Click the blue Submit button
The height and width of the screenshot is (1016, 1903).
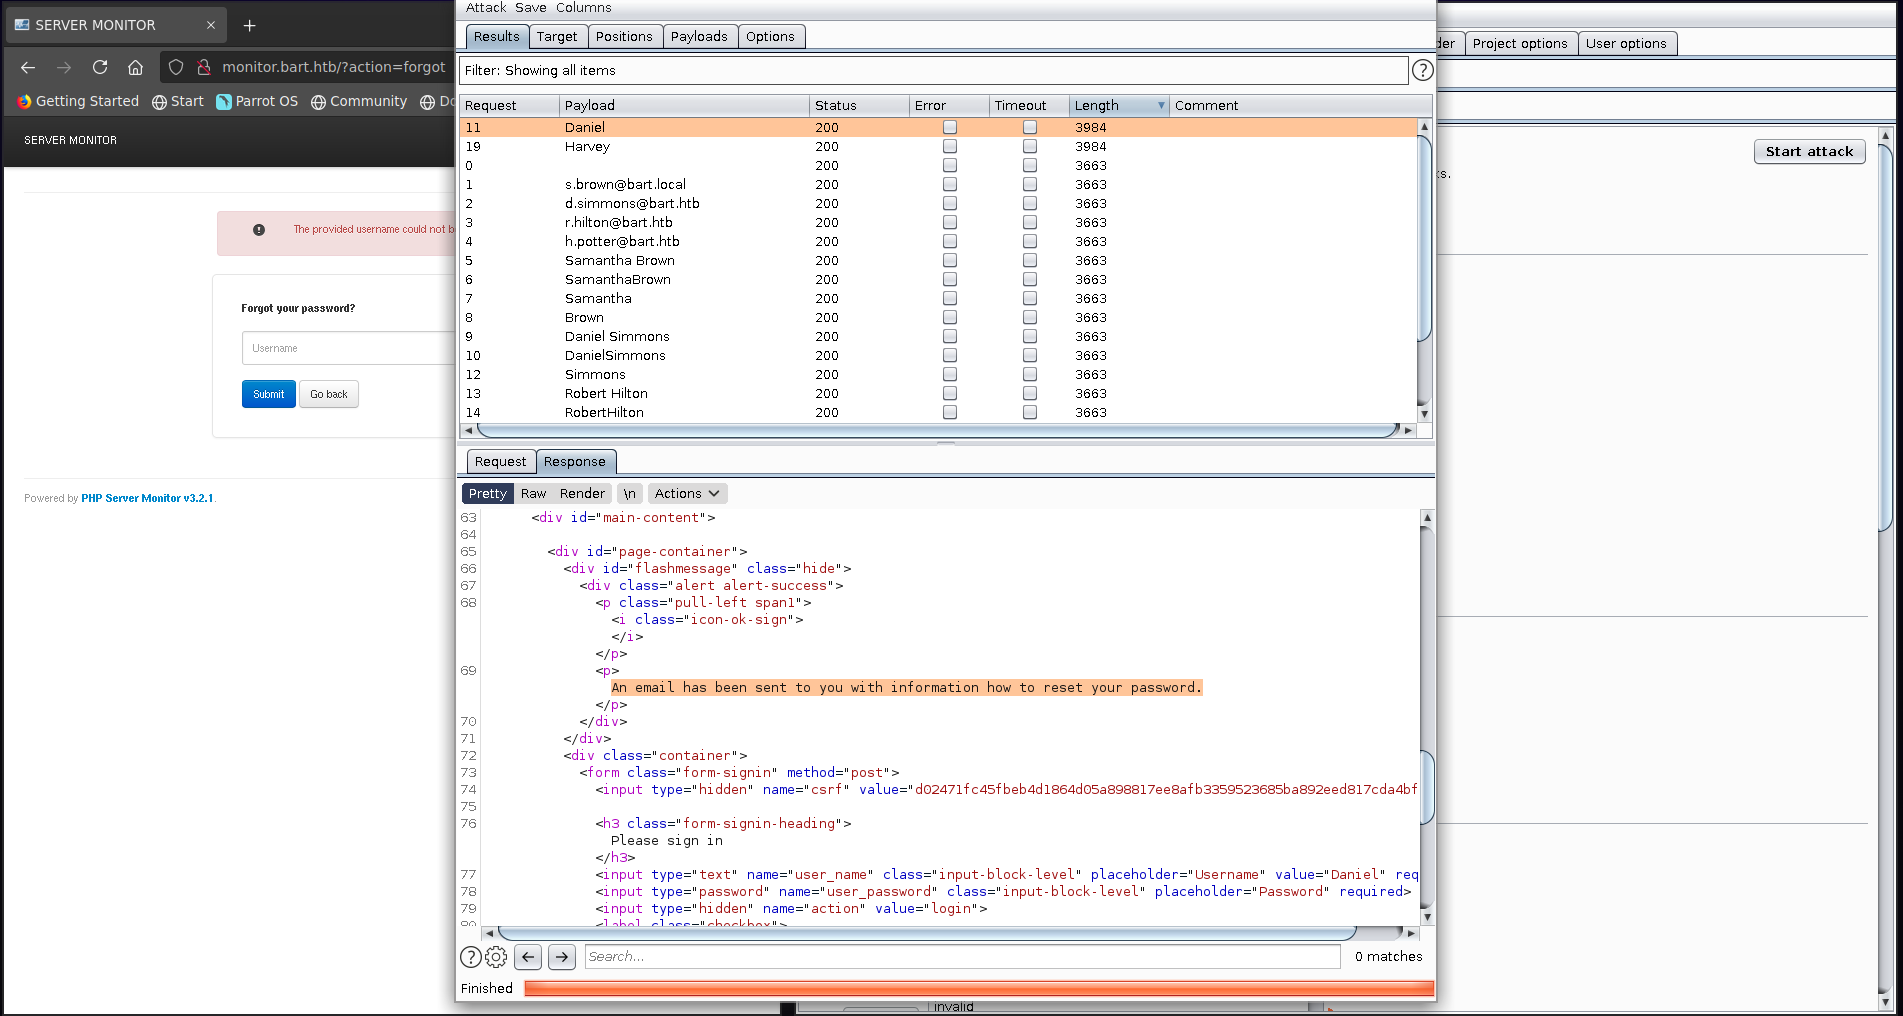click(x=269, y=394)
